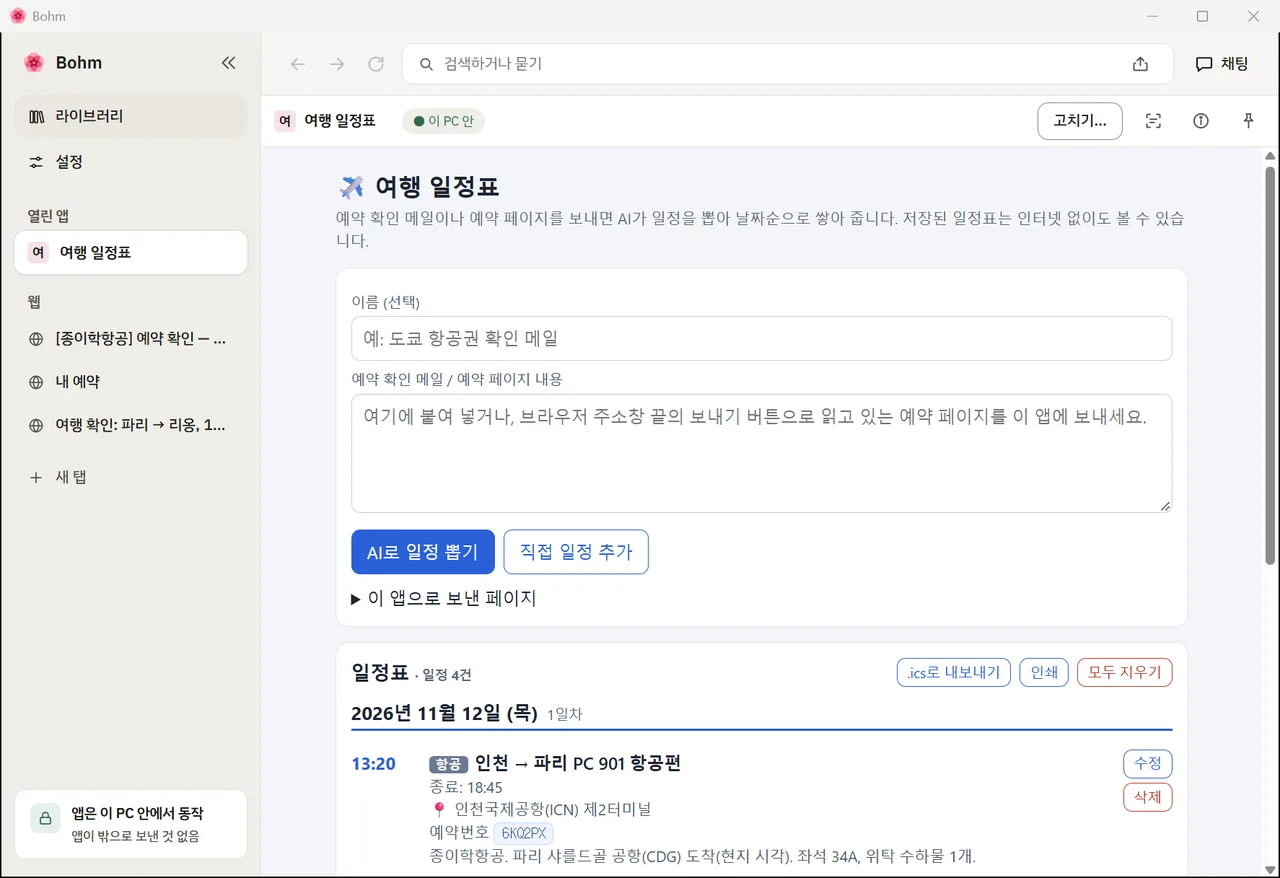Click the lock icon in the status card
This screenshot has width=1280, height=878.
click(45, 818)
